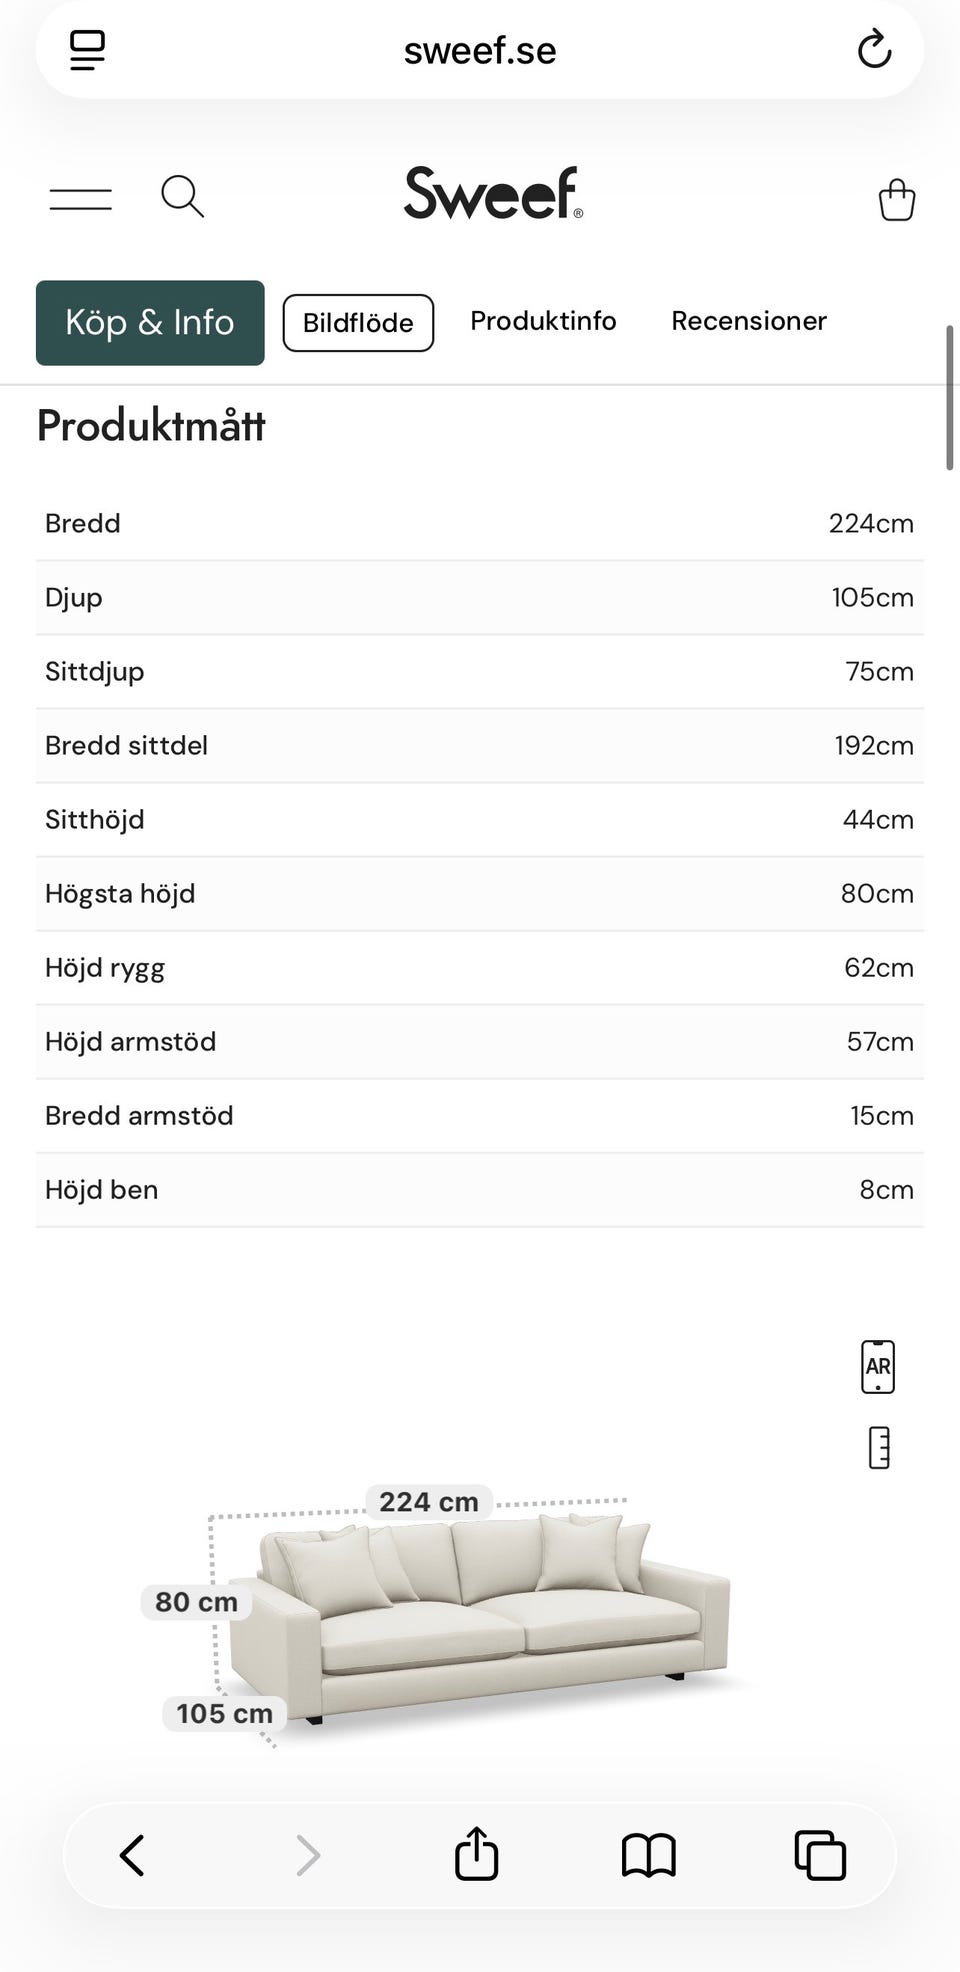Toggle the ruler dimensions icon

[x=879, y=1447]
